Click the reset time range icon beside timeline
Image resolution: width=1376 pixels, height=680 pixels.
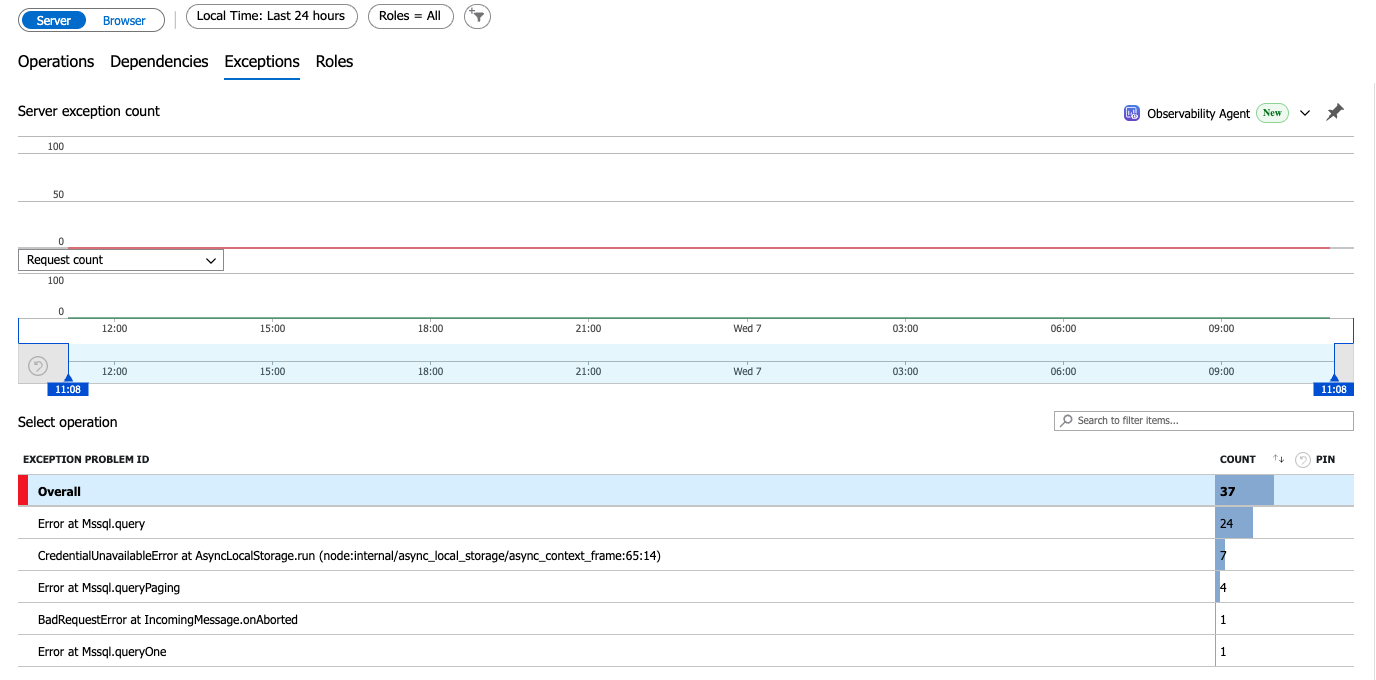[x=38, y=366]
